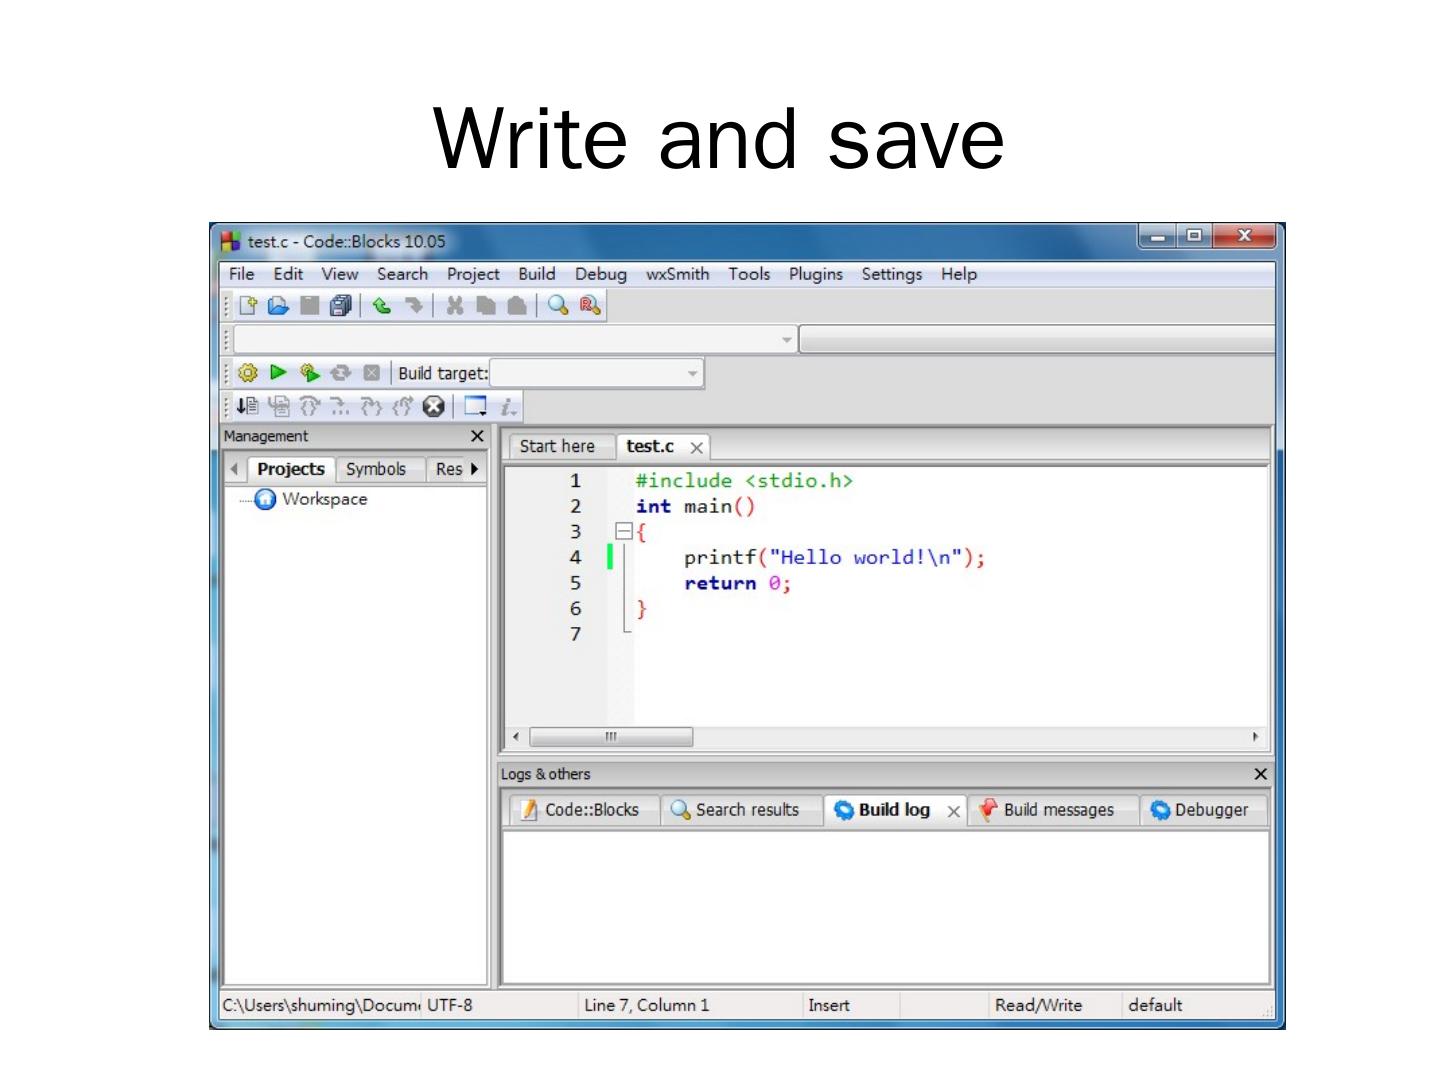The height and width of the screenshot is (1080, 1440).
Task: Select the Workspace tree item
Action: [x=323, y=499]
